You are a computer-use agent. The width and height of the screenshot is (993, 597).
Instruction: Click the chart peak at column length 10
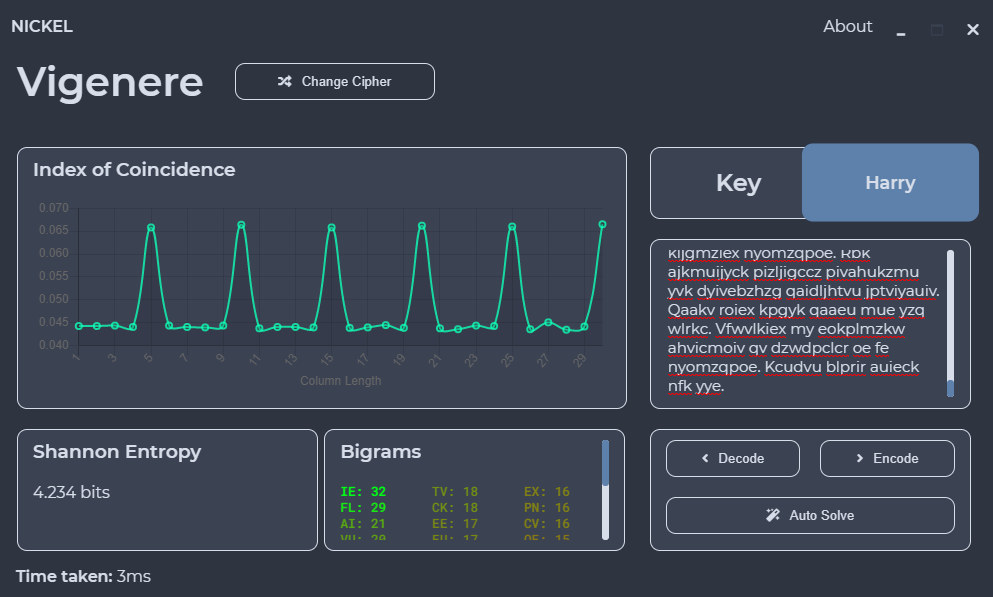click(241, 225)
